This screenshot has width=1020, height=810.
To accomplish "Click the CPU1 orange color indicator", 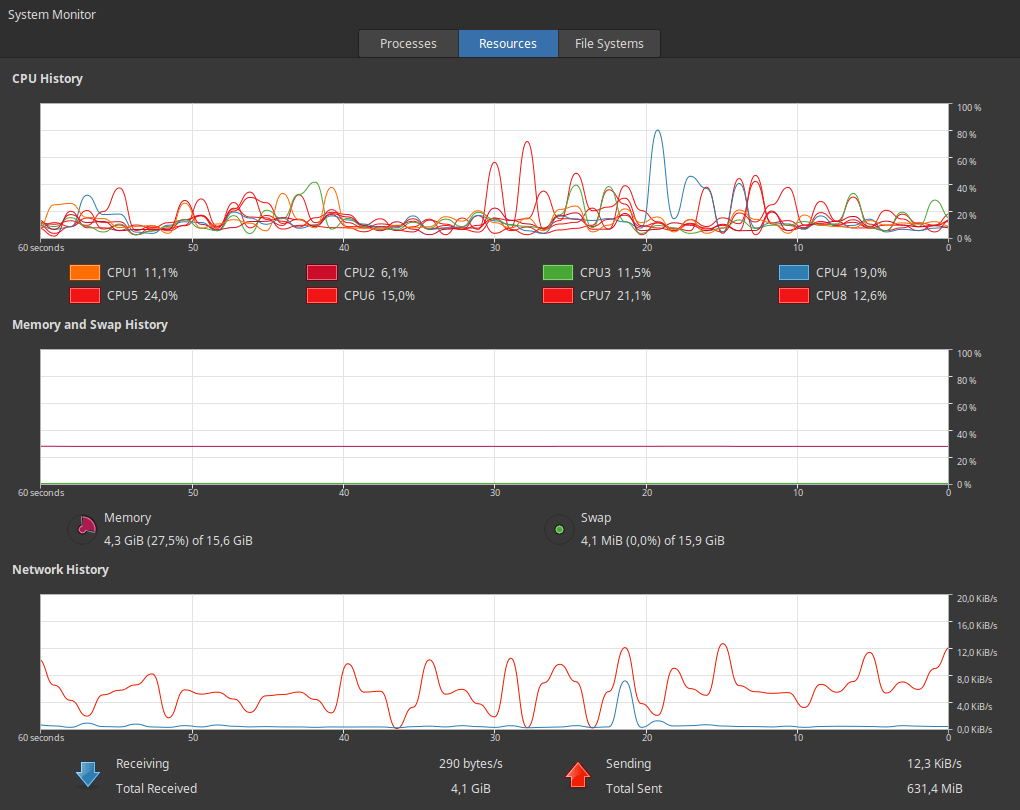I will (84, 272).
